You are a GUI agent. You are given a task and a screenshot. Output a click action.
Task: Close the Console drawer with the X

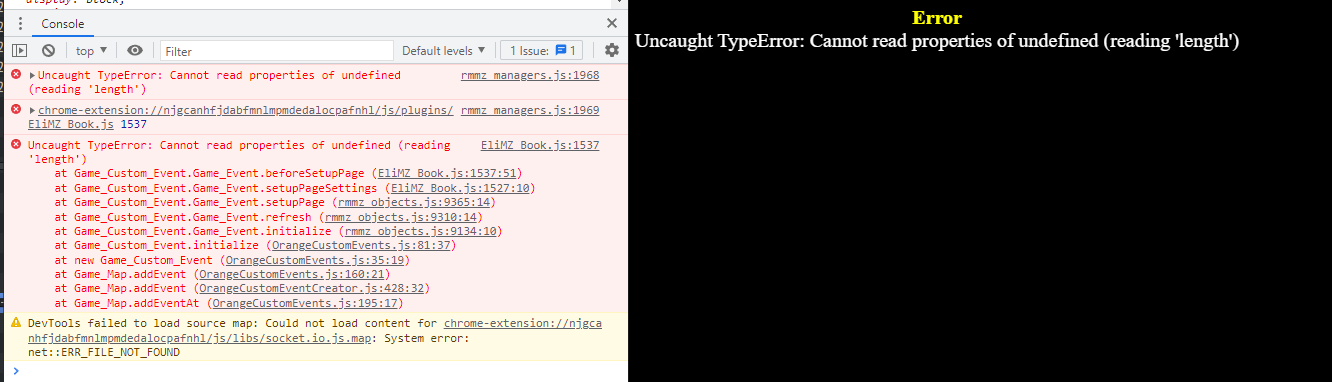pyautogui.click(x=612, y=23)
